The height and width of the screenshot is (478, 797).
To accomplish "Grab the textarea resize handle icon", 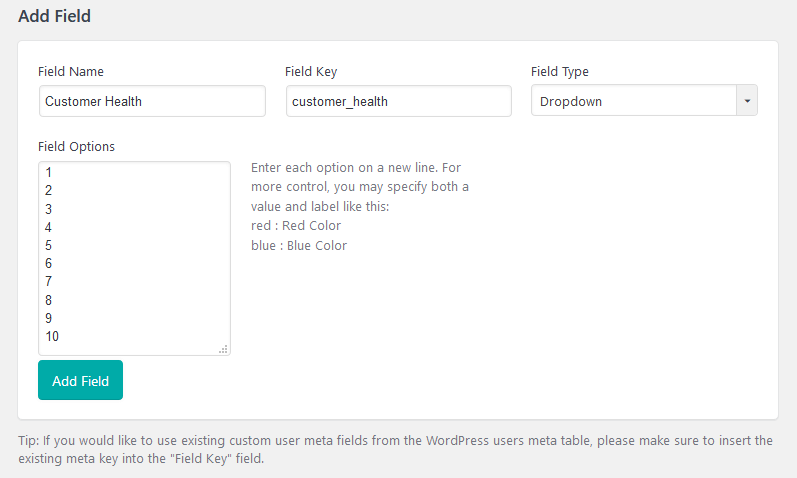I will click(223, 349).
